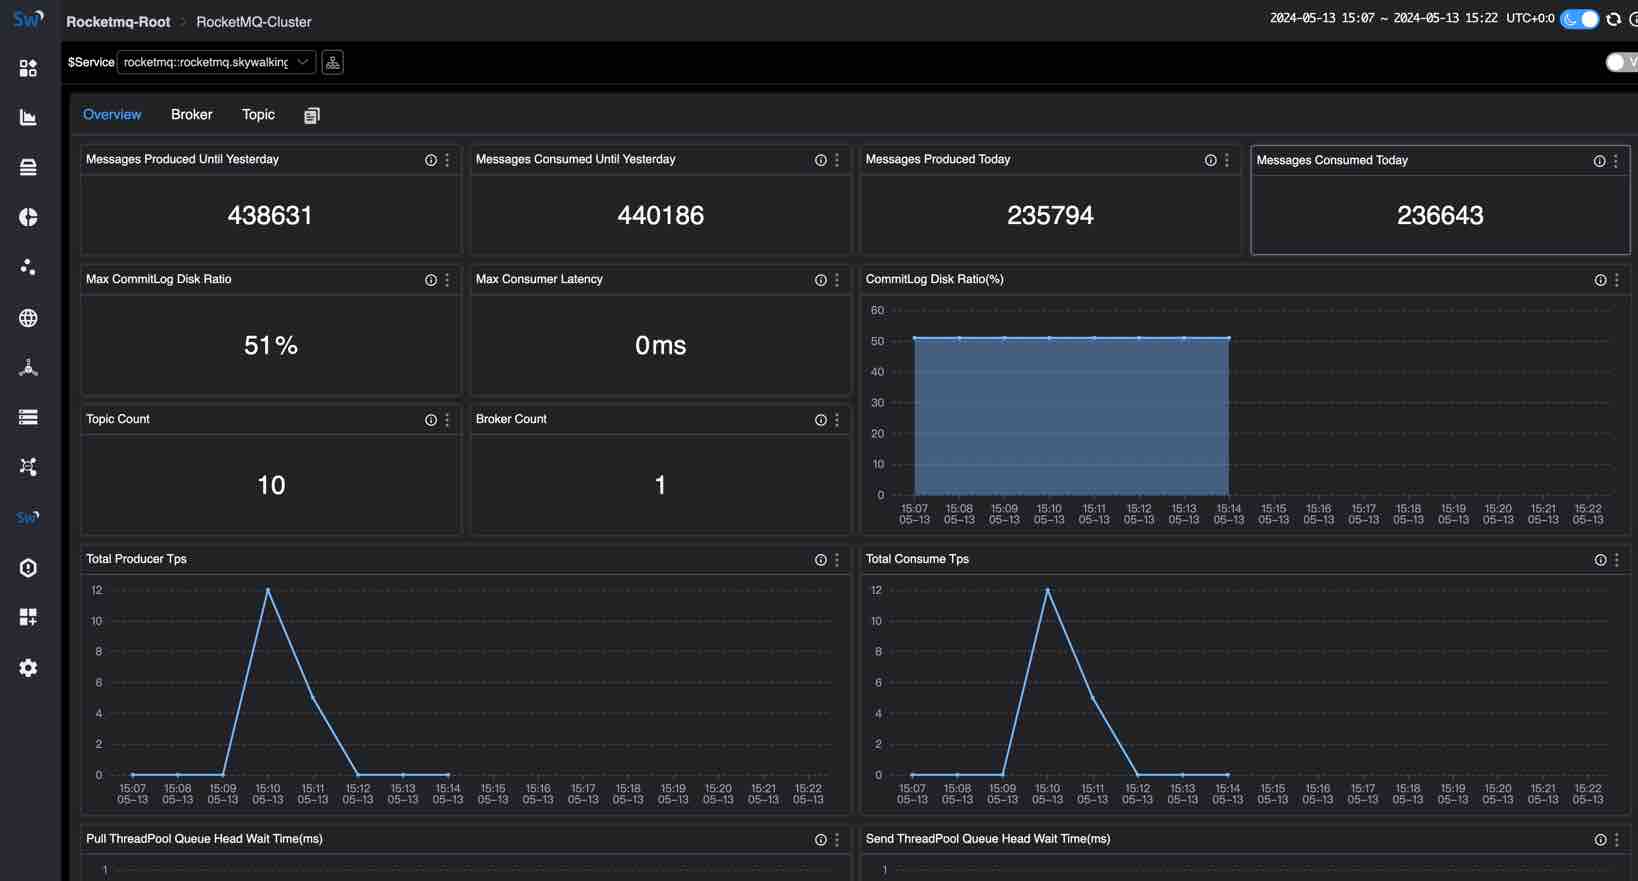Click the Rocketmq-Root breadcrumb link
Screen dimensions: 1638x881
point(118,22)
